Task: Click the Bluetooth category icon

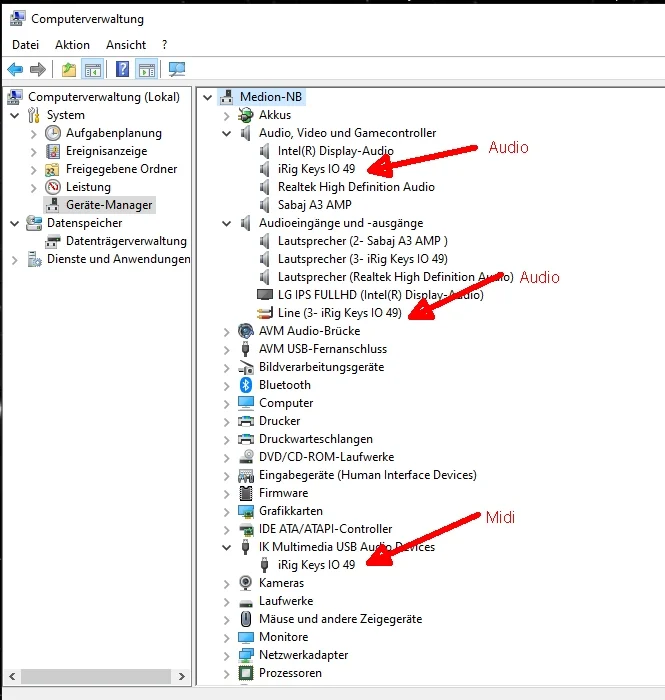Action: 245,385
